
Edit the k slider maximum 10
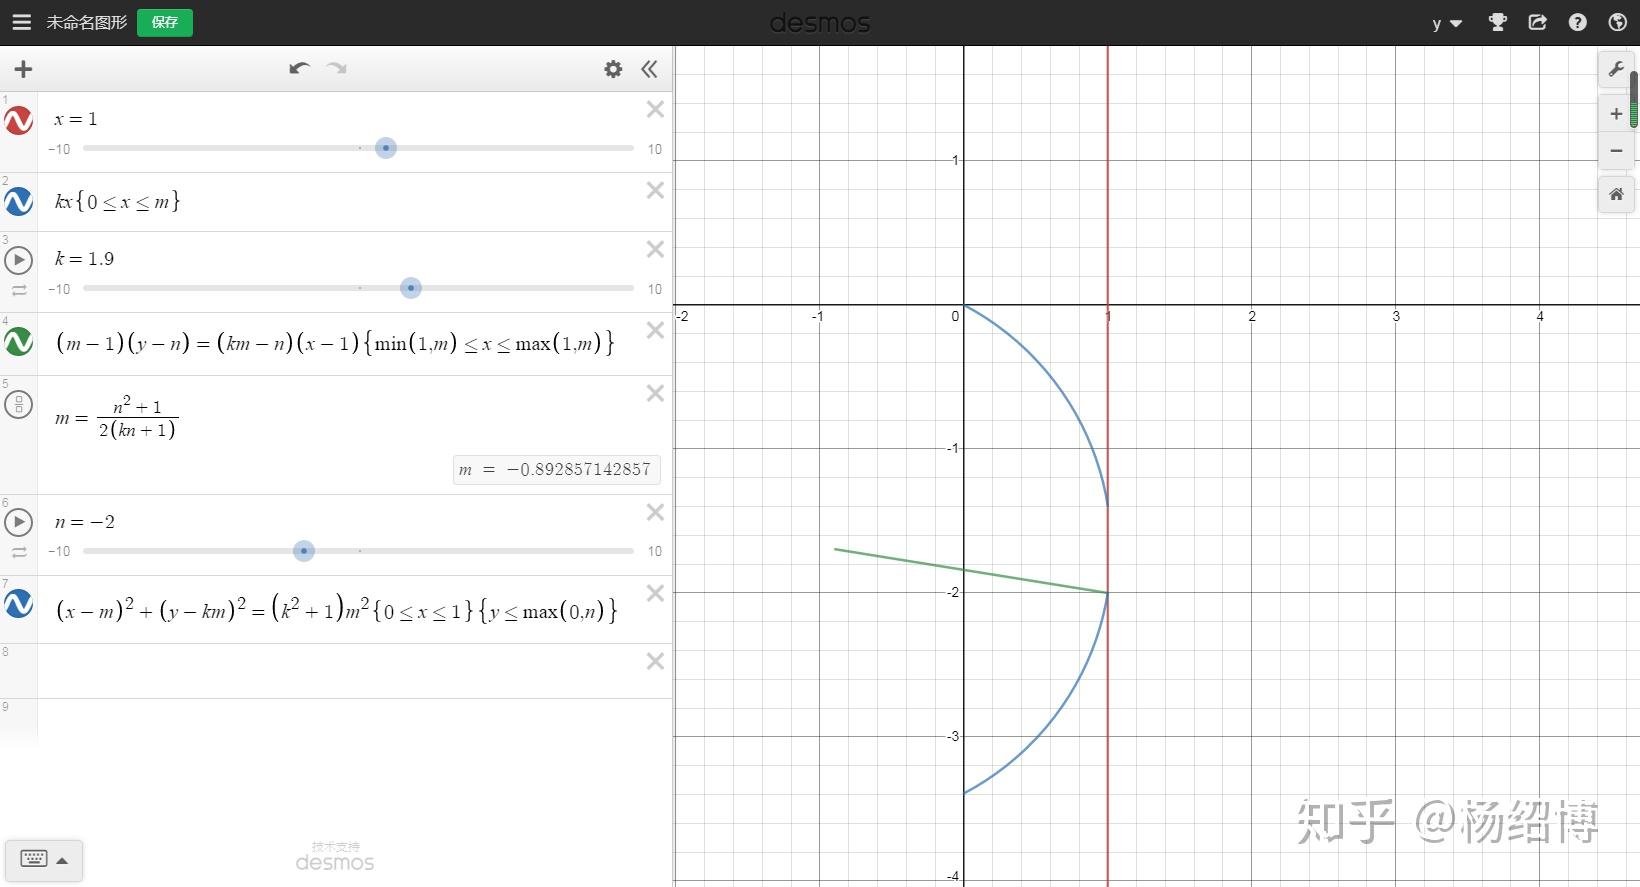coord(655,289)
